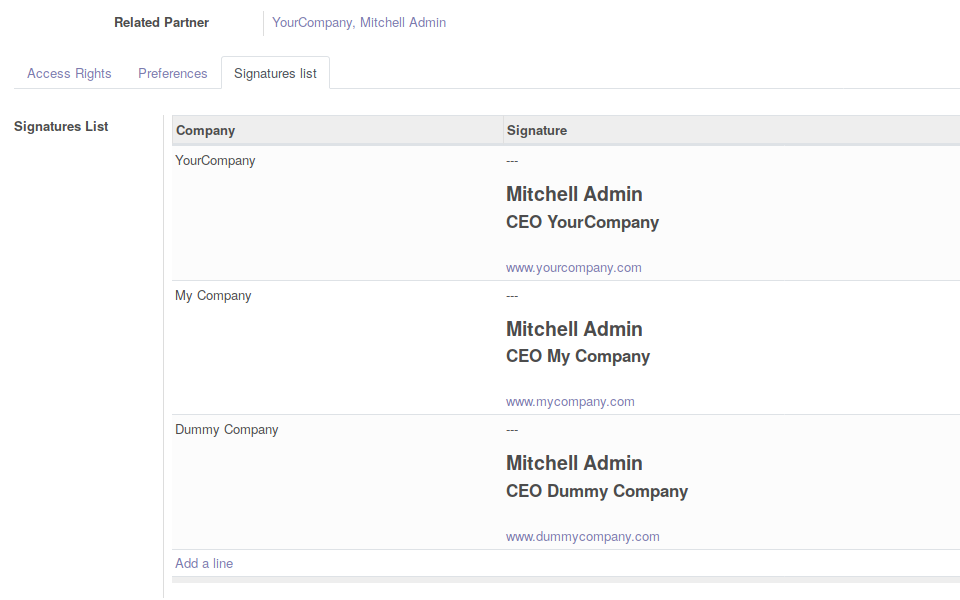
Task: Select the YourCompany row company cell
Action: point(337,213)
